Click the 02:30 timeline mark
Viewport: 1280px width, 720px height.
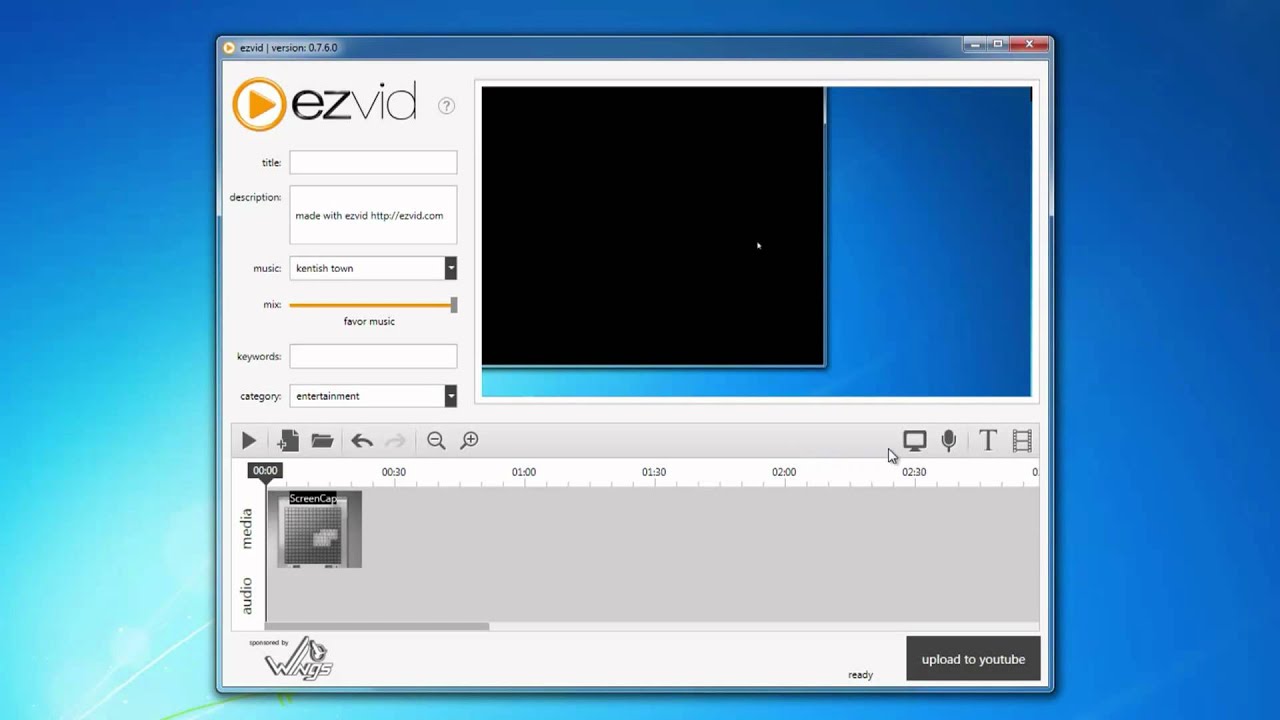[914, 472]
